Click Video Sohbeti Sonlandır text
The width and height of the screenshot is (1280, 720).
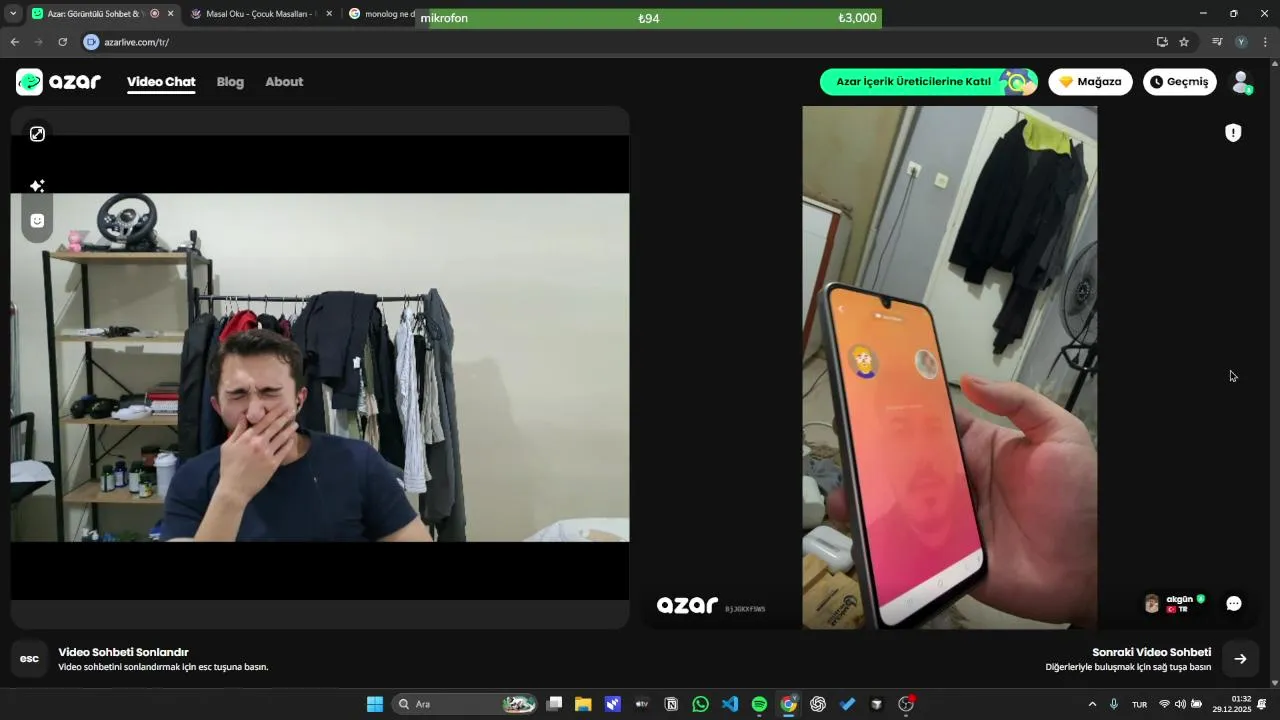click(123, 652)
